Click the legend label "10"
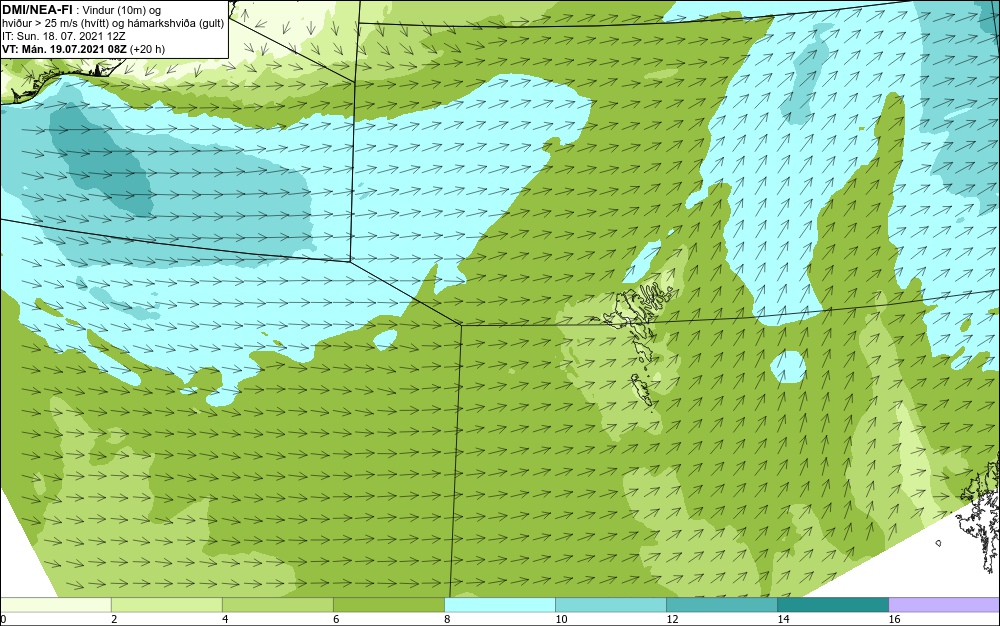The image size is (1000, 626). click(561, 619)
